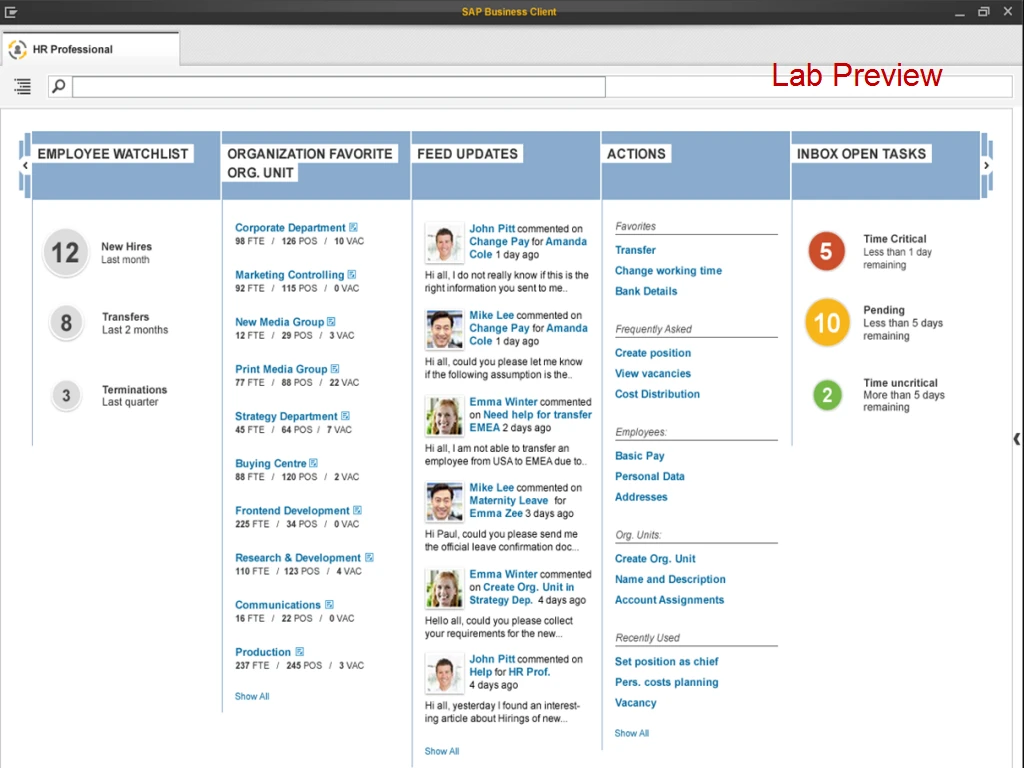The height and width of the screenshot is (768, 1024).
Task: Click the New Hires count badge
Action: pos(65,252)
